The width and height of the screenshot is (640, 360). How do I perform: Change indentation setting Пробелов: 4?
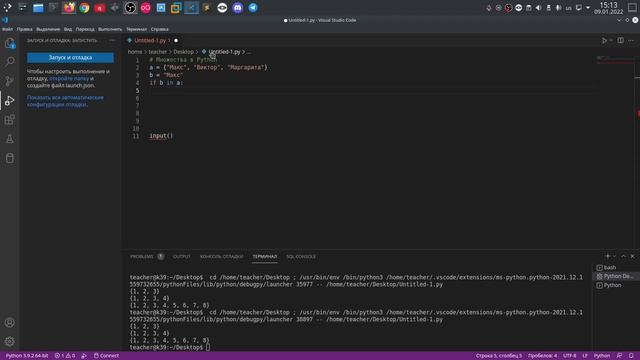[x=542, y=356]
